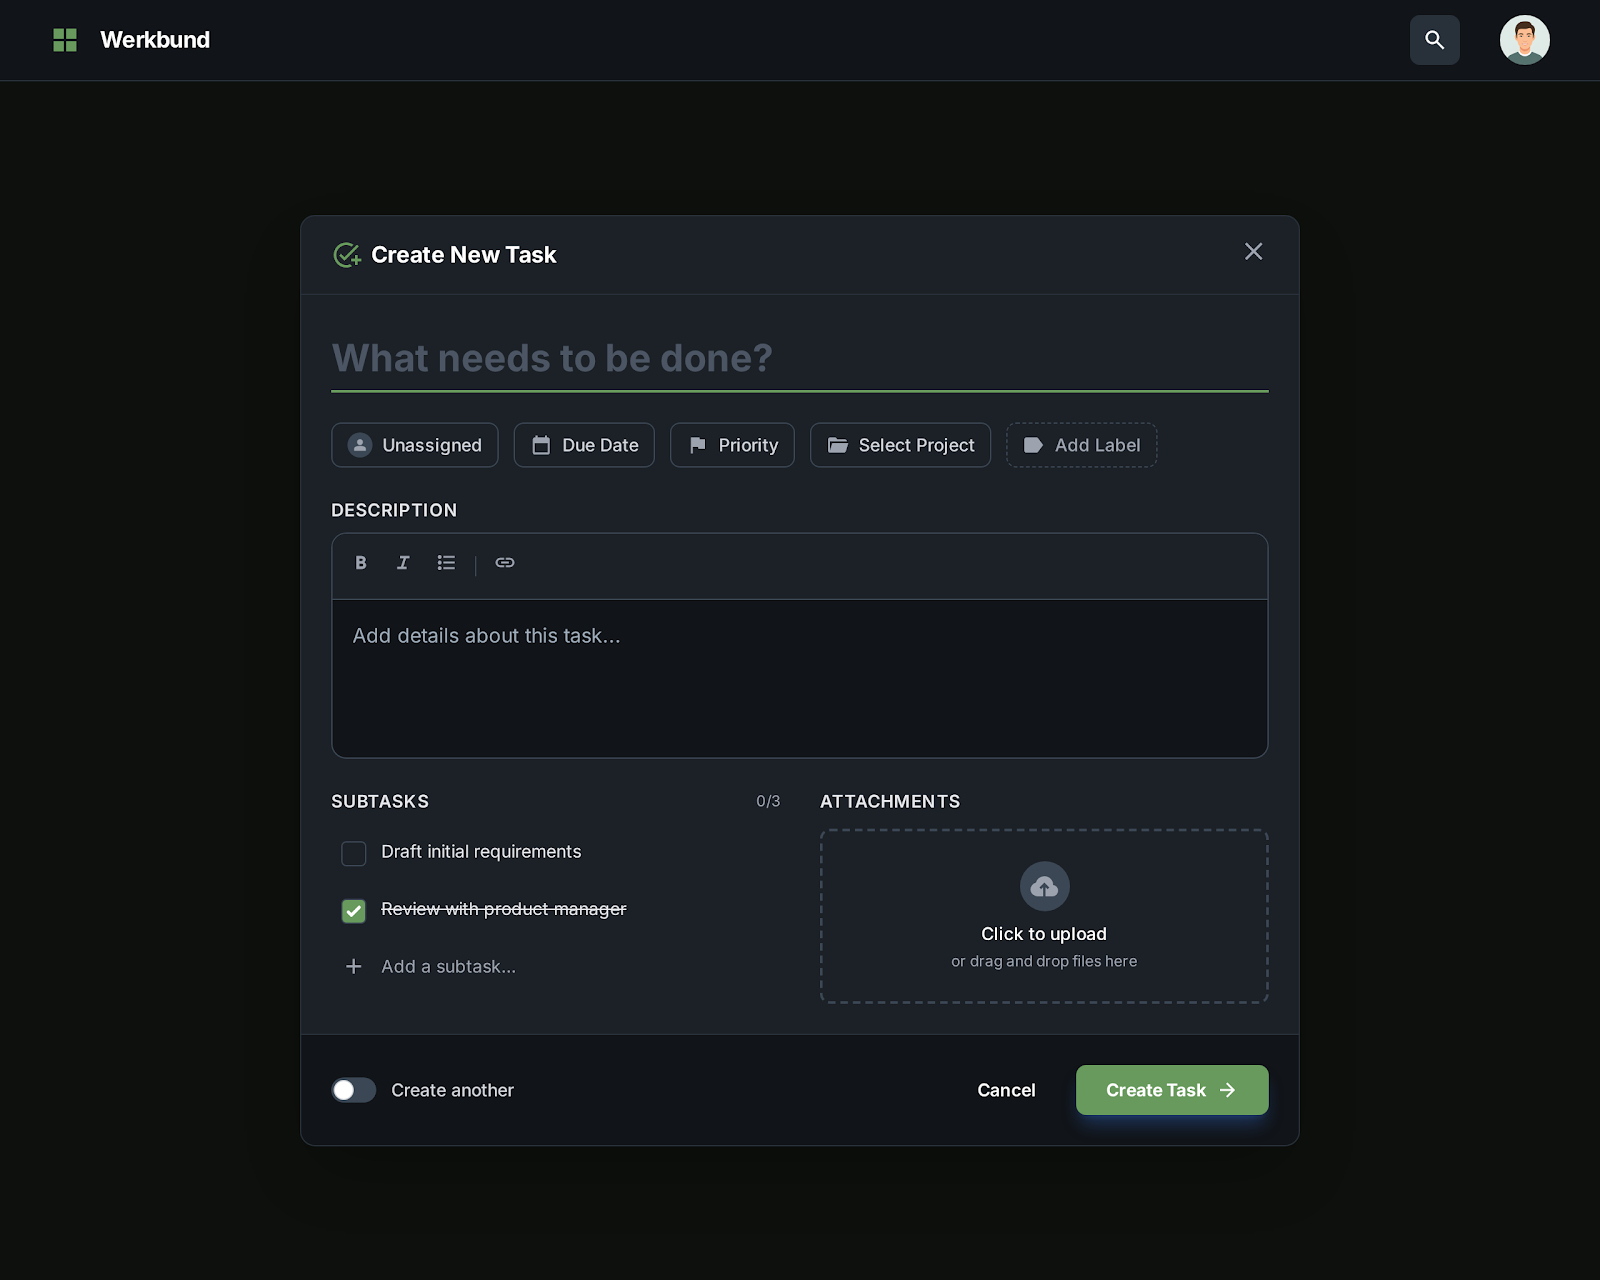Open the user avatar in the header
Viewport: 1600px width, 1280px height.
click(1524, 40)
